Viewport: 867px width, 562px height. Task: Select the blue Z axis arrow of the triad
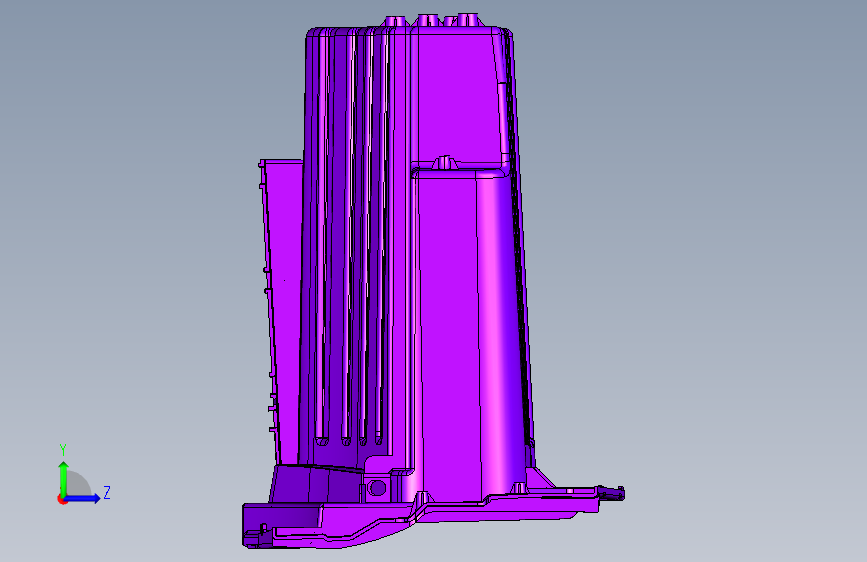click(x=83, y=498)
